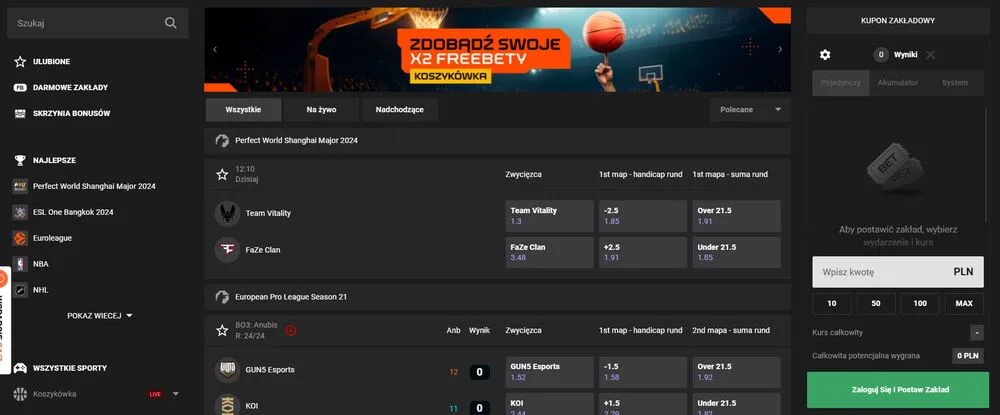This screenshot has width=1000, height=415.
Task: Select -2.5 handicap odds 1.85
Action: coord(643,216)
